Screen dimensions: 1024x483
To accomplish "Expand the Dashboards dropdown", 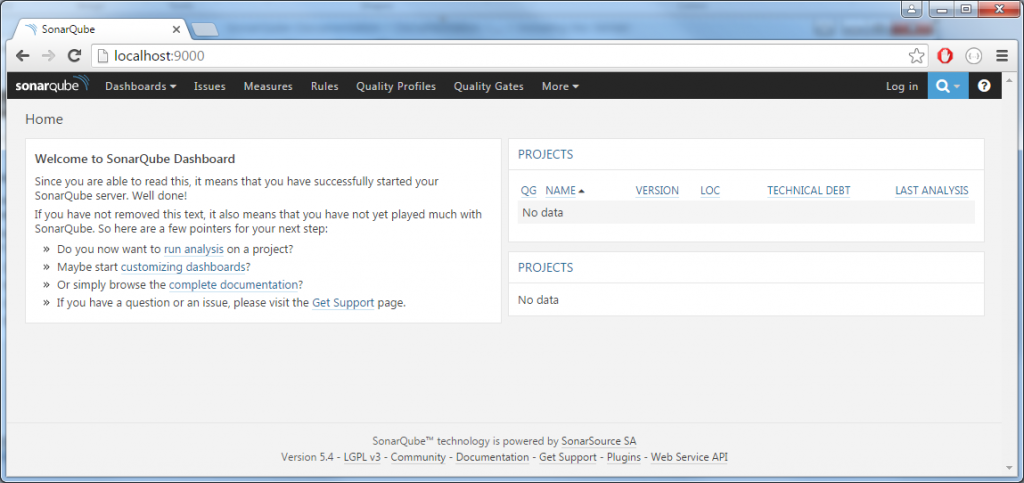I will click(x=140, y=86).
